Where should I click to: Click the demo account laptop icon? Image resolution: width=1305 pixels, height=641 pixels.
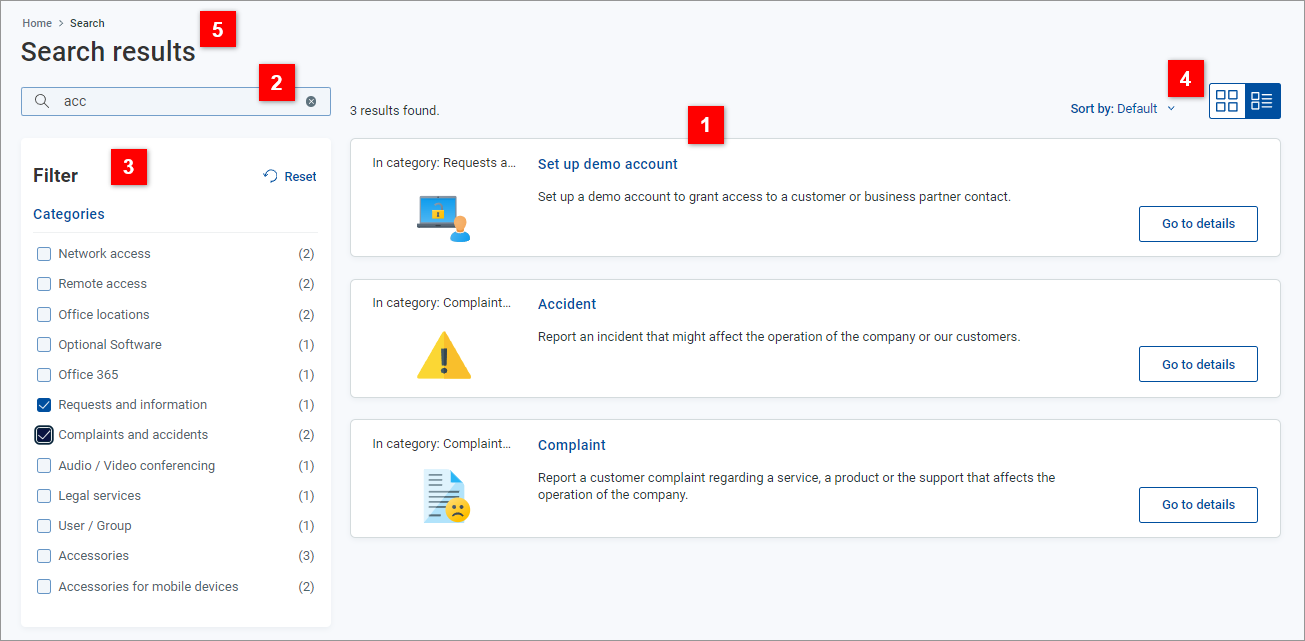click(443, 219)
